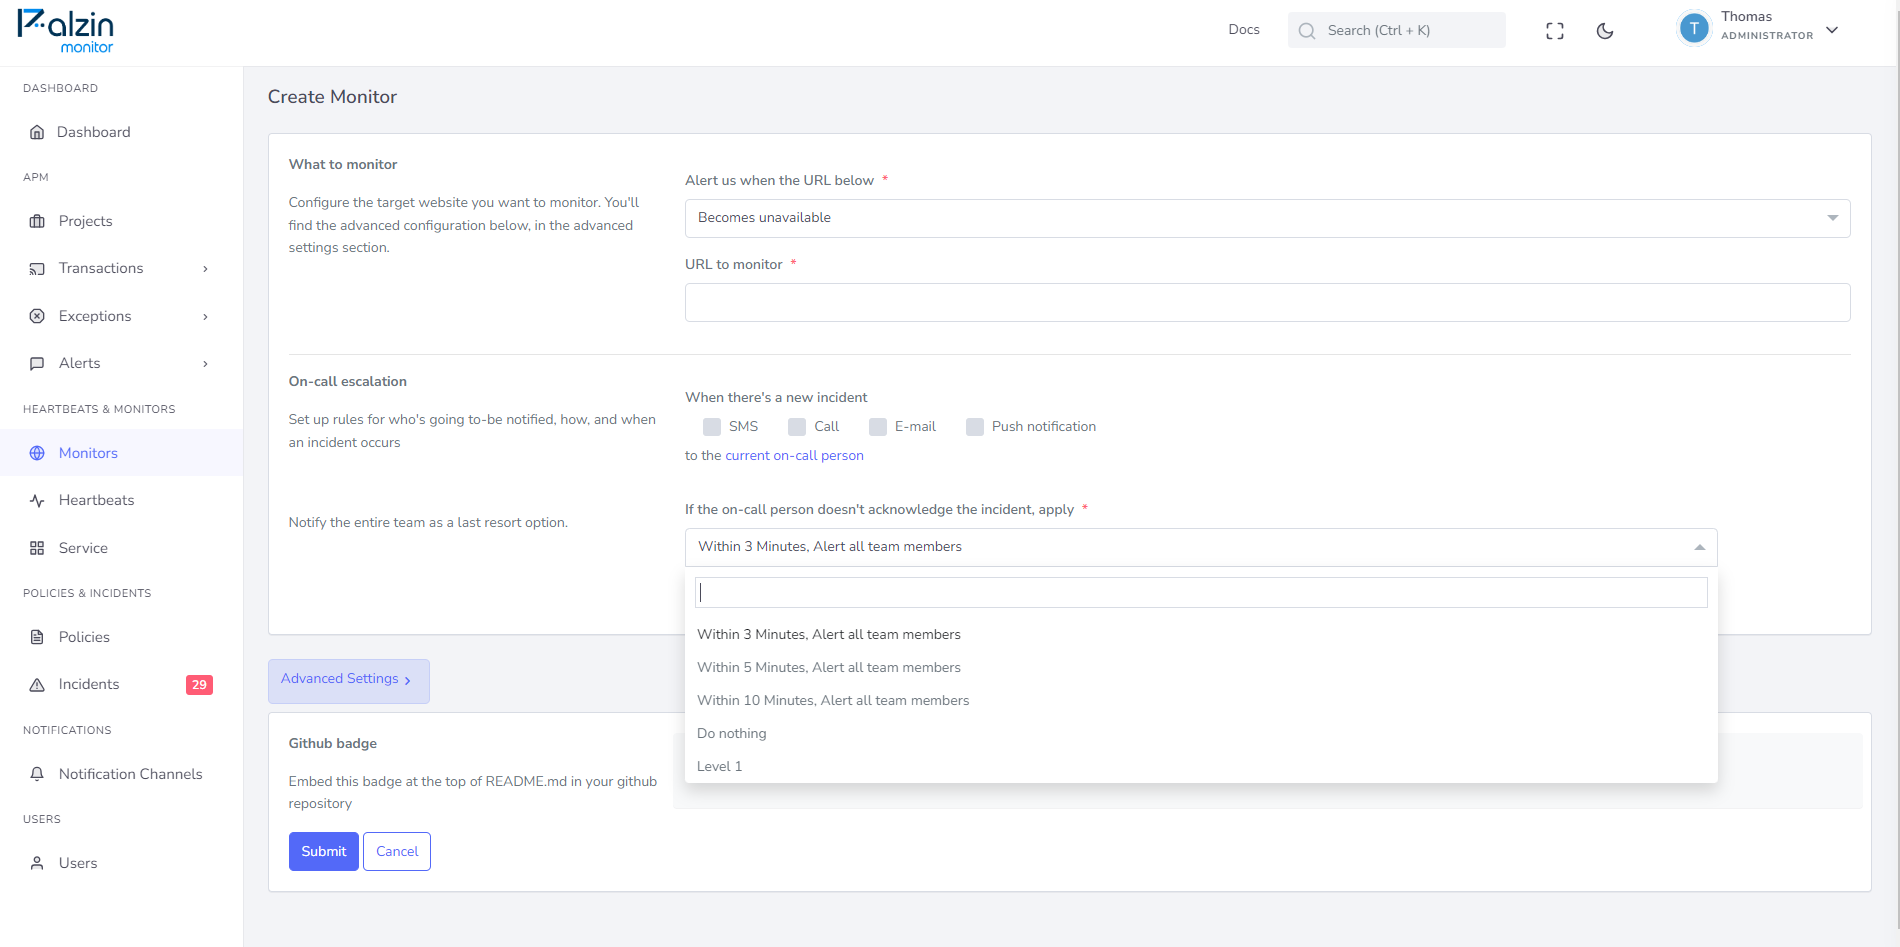Screen dimensions: 1900x947
Task: Check the E-mail notification checkbox
Action: point(878,427)
